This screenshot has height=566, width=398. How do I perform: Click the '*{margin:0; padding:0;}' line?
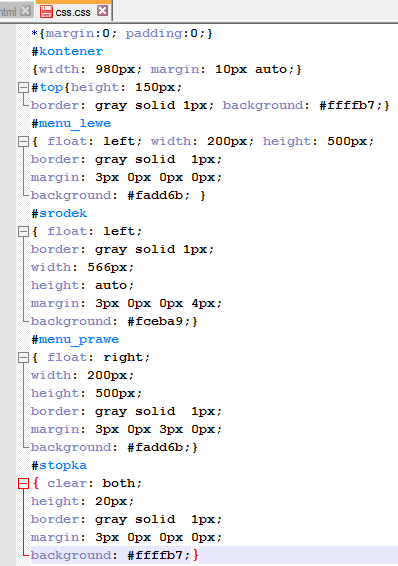(x=122, y=34)
